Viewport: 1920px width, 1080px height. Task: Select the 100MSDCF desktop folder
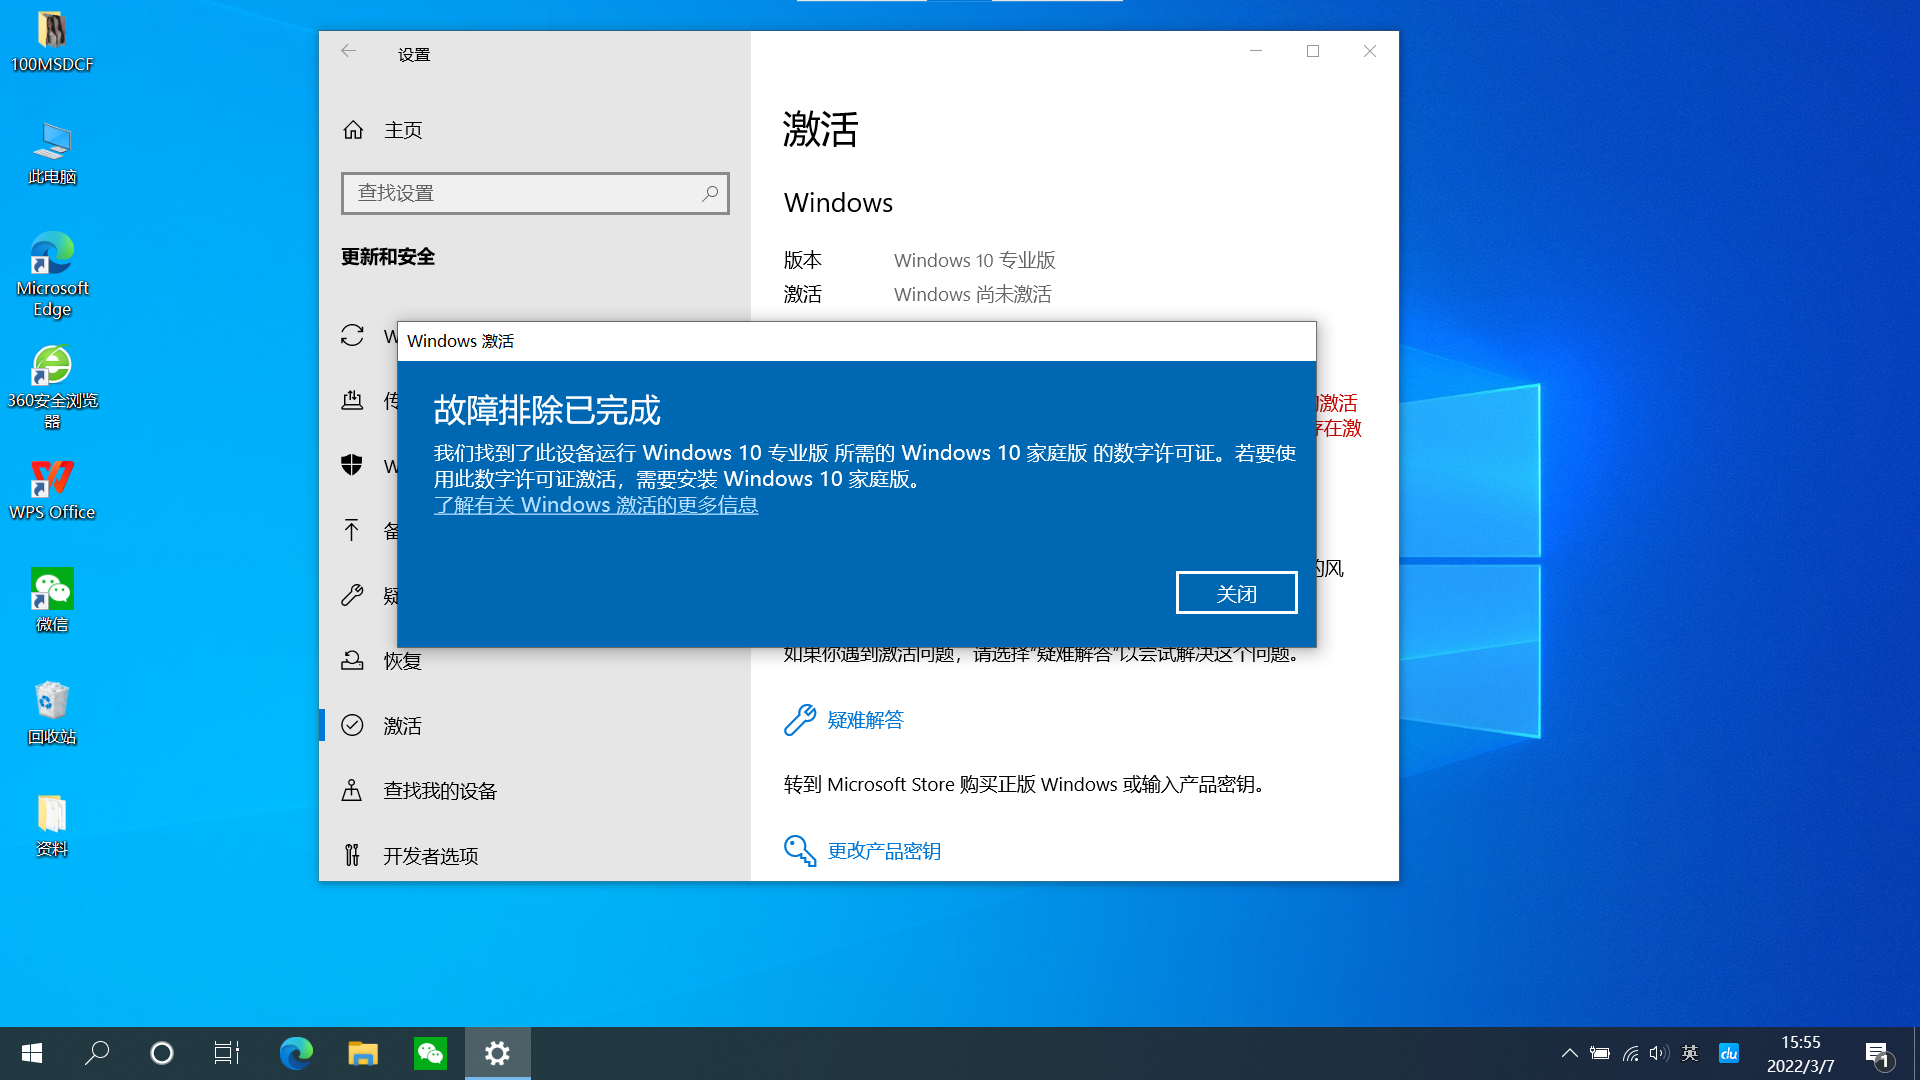tap(52, 42)
